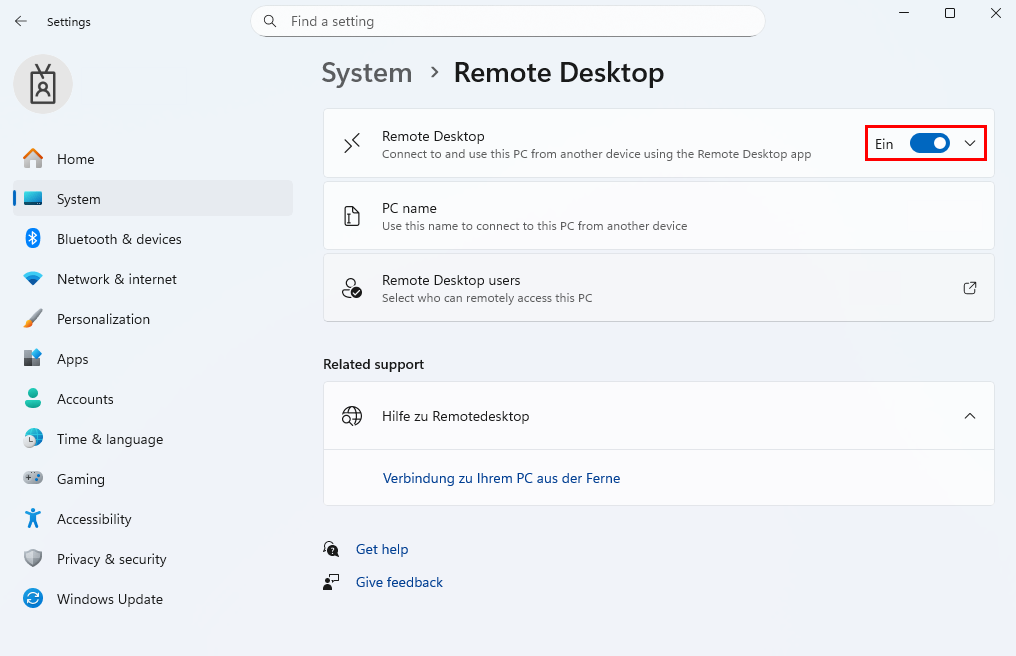The width and height of the screenshot is (1016, 656).
Task: Turn off the Remote Desktop toggle
Action: pos(929,144)
